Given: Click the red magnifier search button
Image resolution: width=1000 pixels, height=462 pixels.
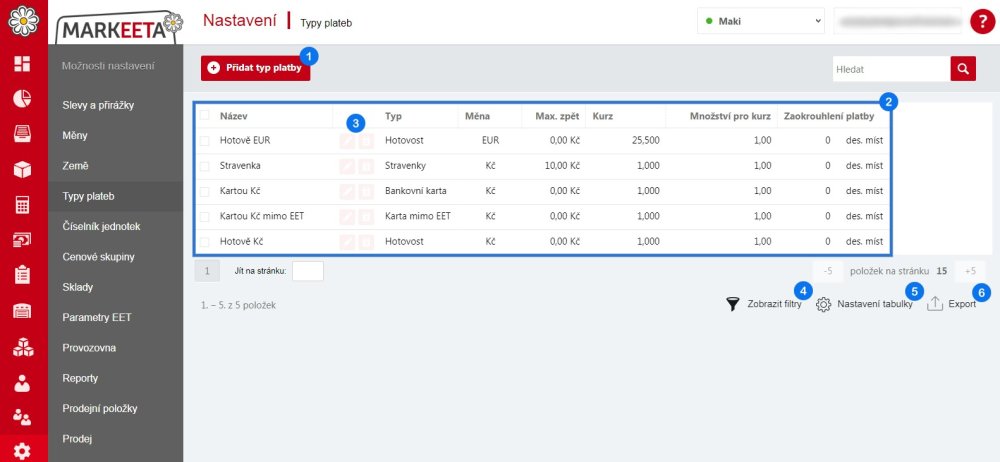Looking at the screenshot, I should click(x=963, y=69).
